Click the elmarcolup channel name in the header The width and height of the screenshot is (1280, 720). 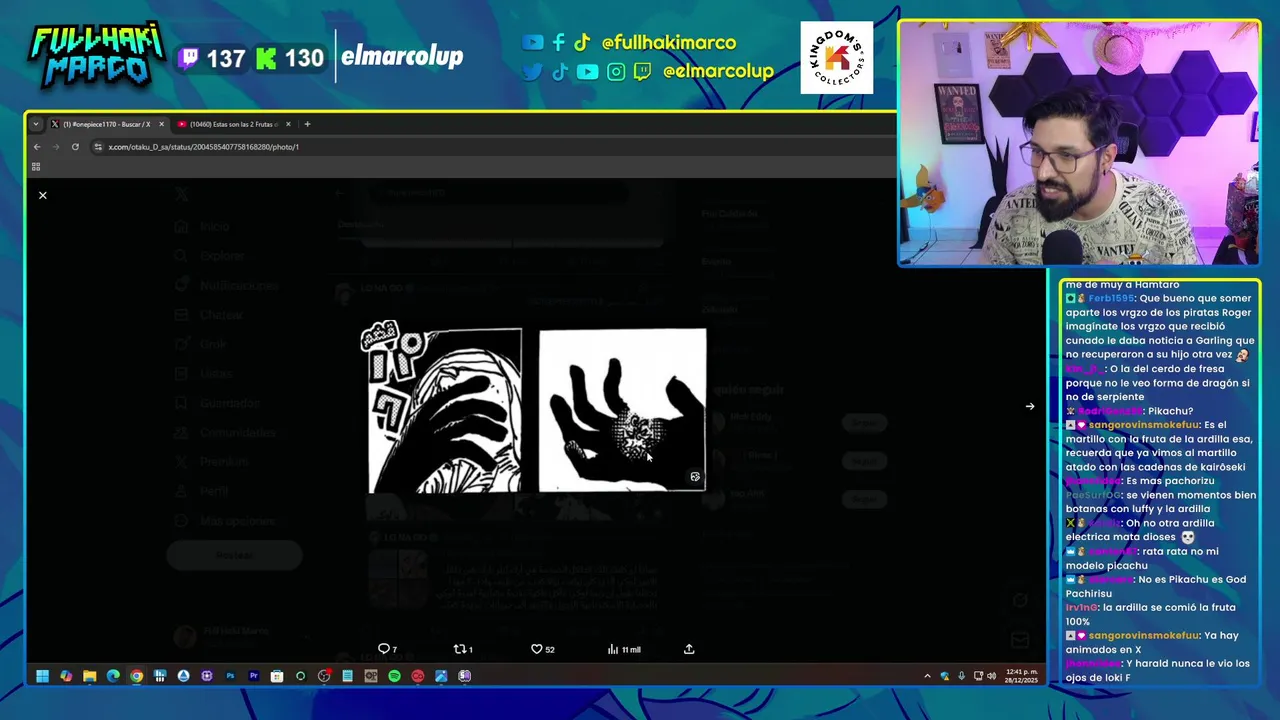[x=402, y=56]
